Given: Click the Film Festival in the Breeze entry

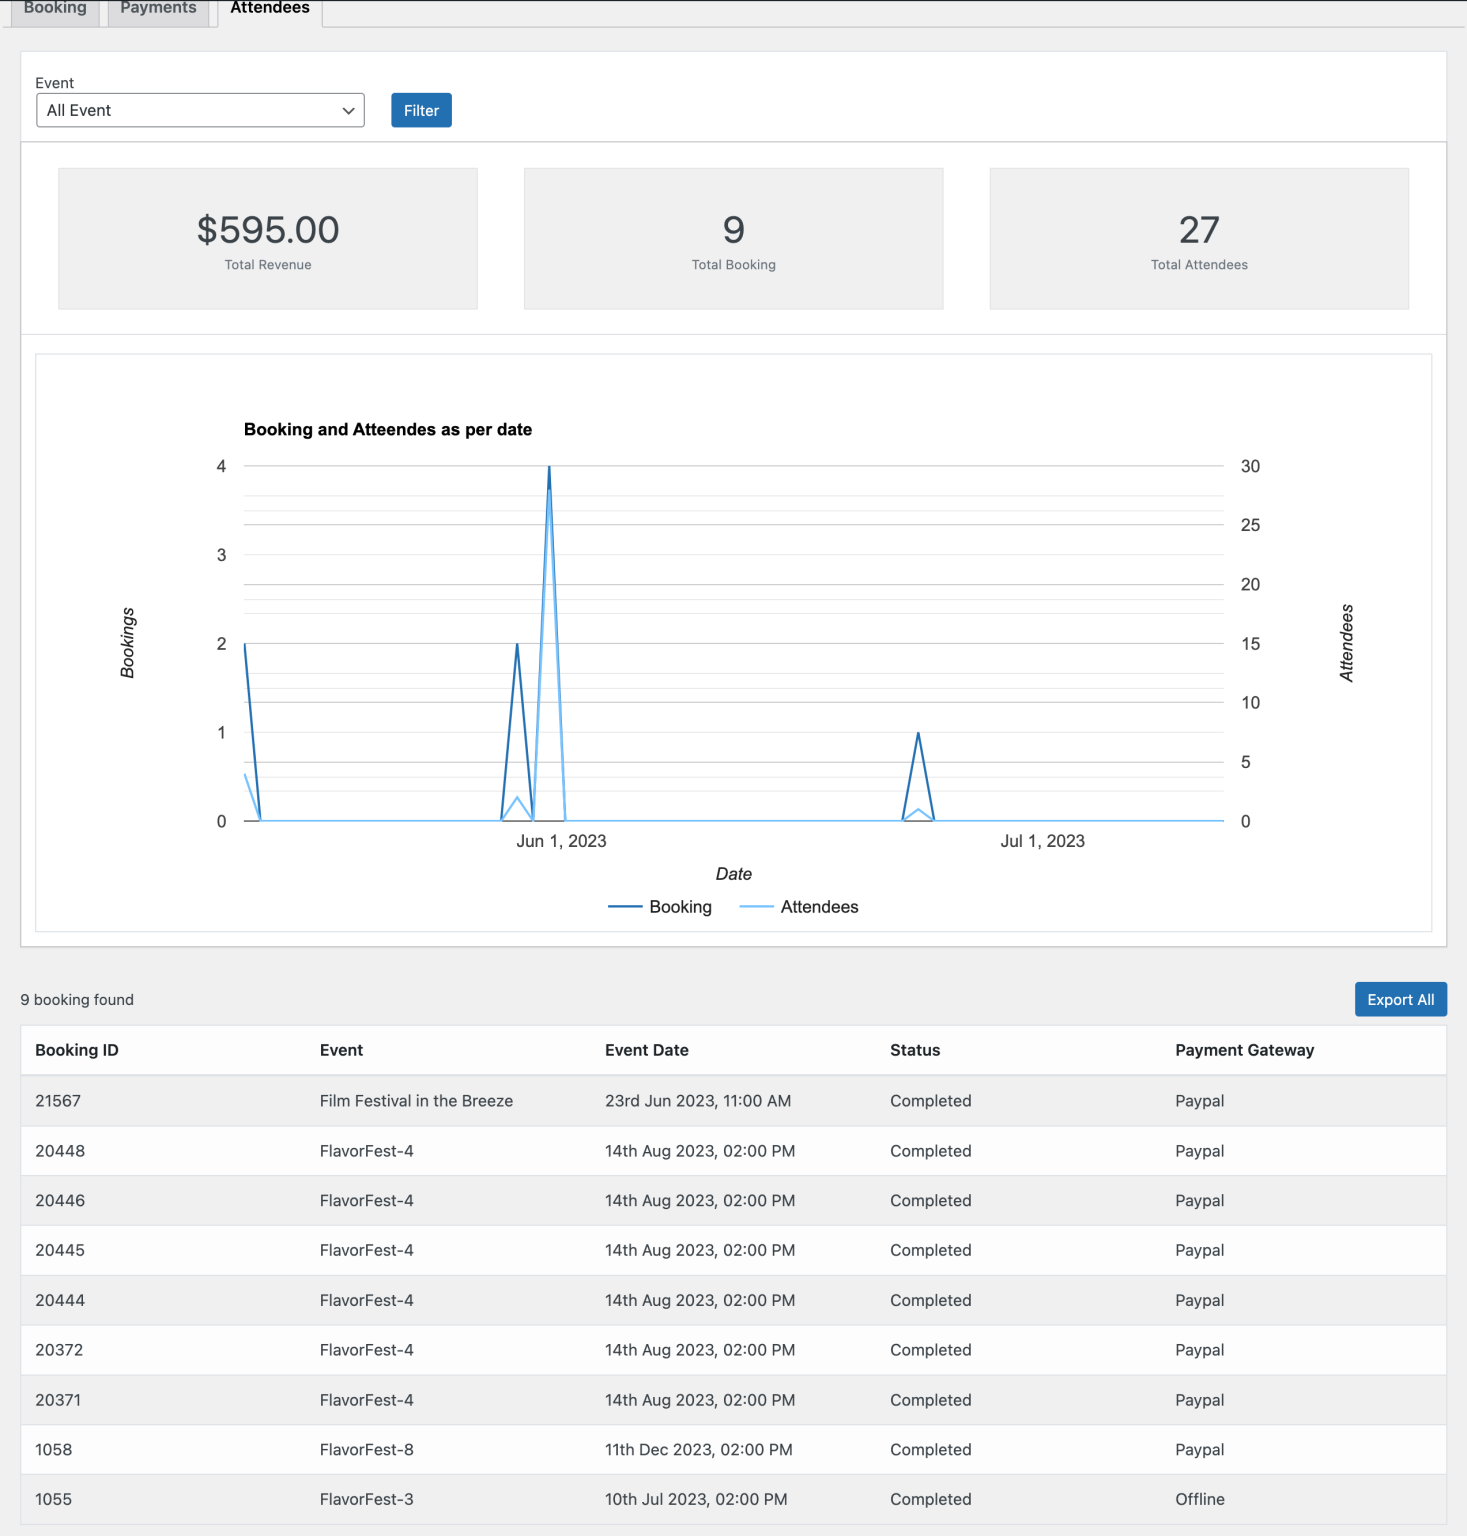Looking at the screenshot, I should (x=416, y=1101).
